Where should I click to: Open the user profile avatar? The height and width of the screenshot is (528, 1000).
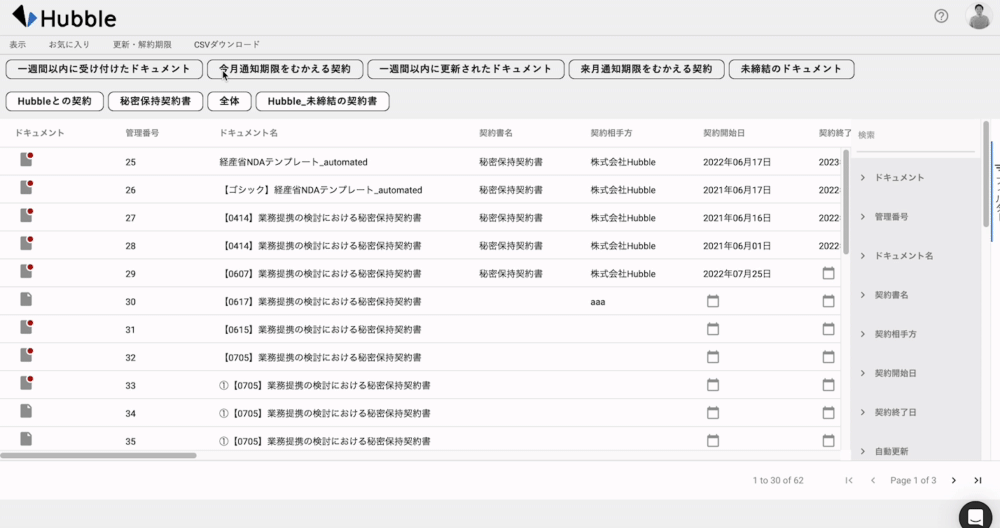(x=979, y=16)
